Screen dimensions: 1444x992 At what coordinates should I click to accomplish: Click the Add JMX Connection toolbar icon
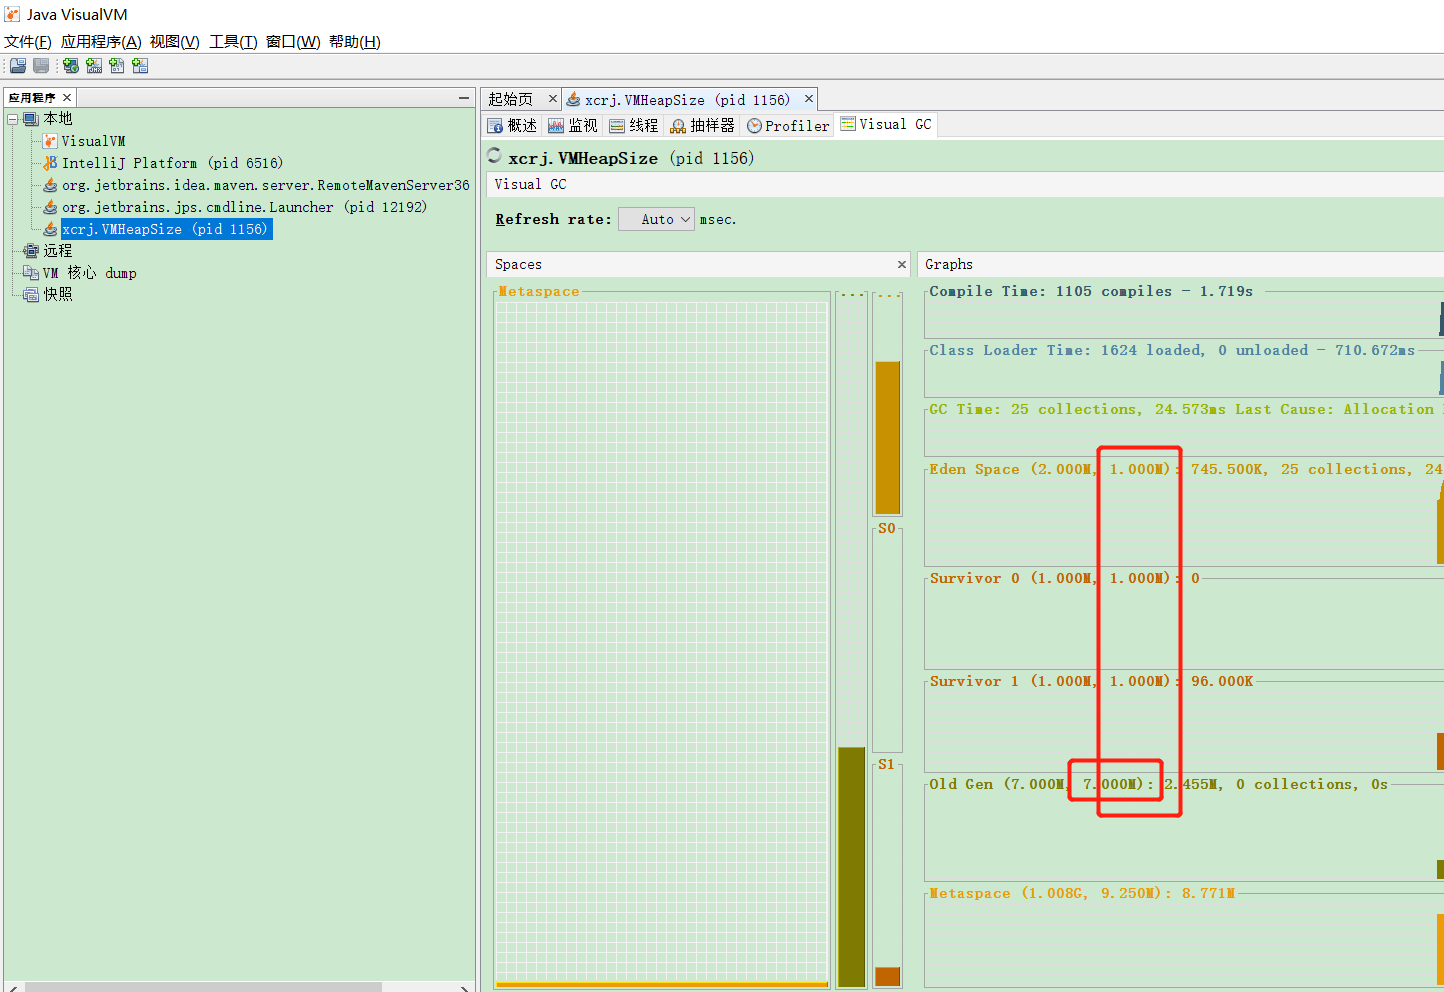(x=94, y=65)
